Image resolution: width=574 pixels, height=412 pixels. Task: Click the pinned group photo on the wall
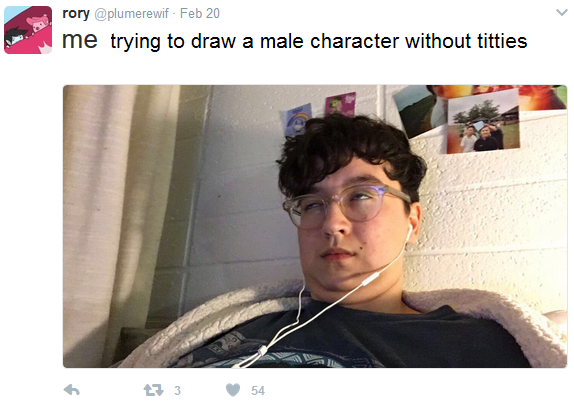483,121
